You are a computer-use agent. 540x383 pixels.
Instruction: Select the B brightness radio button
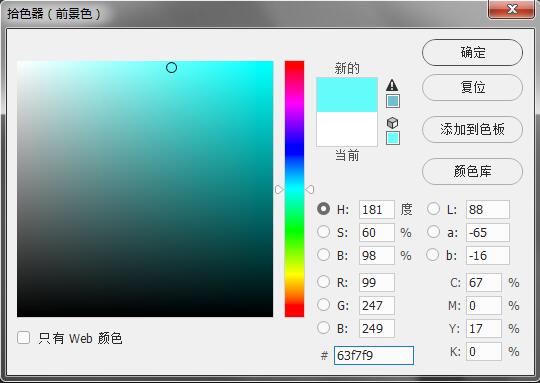point(323,255)
